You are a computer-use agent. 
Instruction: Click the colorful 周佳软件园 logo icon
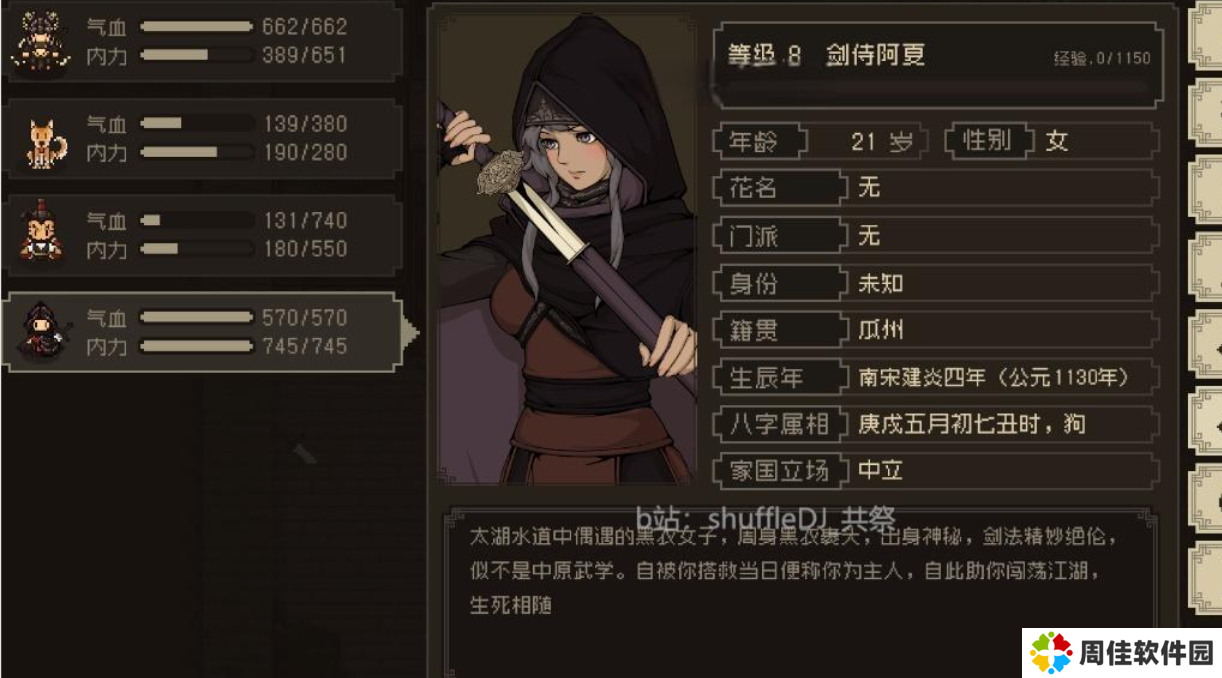1050,652
